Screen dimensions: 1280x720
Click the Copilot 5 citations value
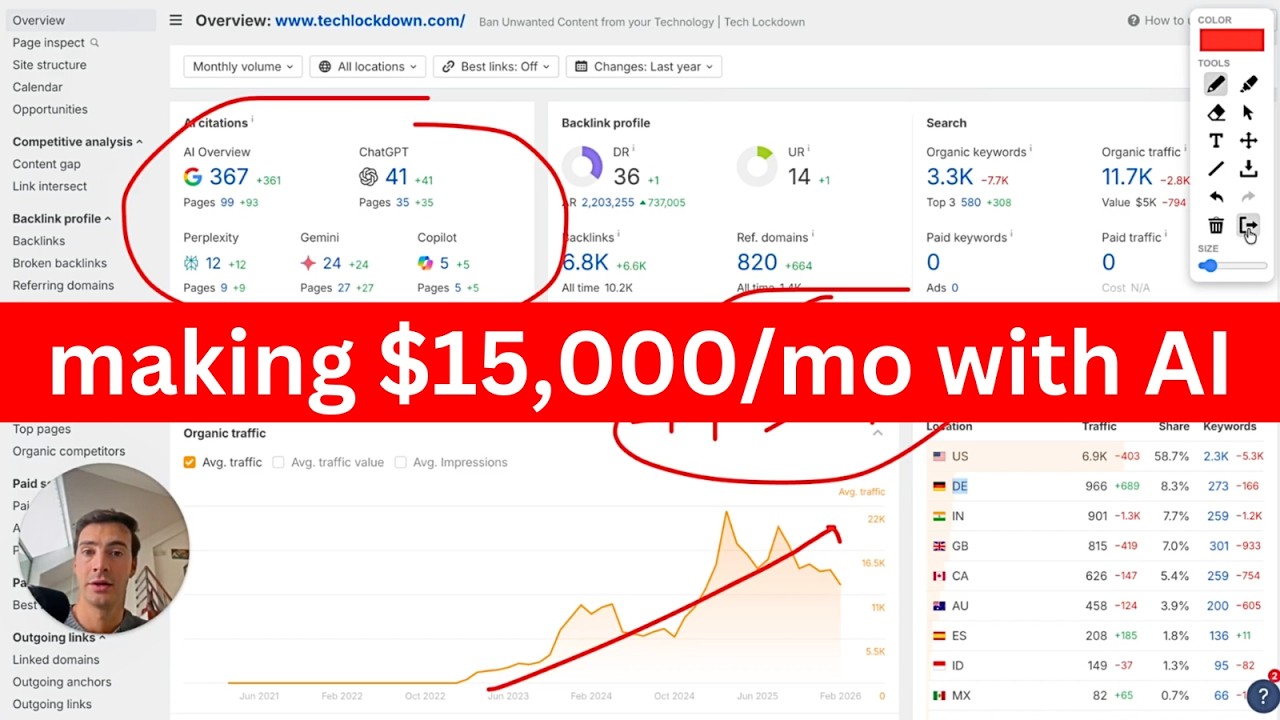[444, 264]
